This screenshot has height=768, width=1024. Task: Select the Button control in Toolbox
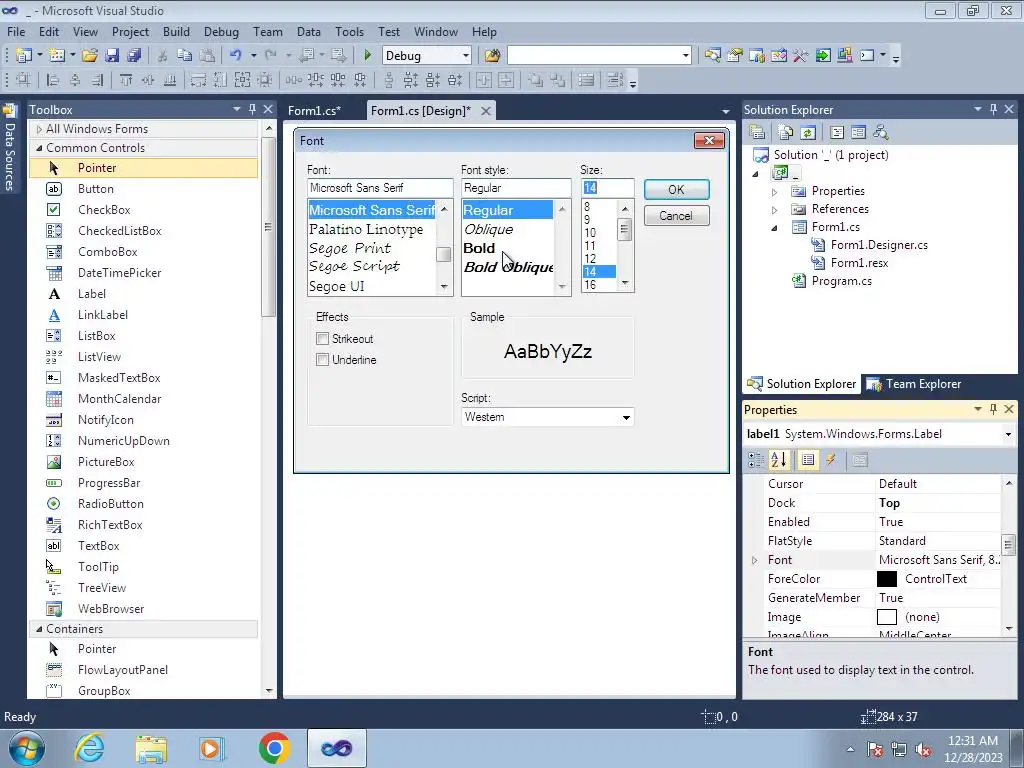tap(95, 189)
